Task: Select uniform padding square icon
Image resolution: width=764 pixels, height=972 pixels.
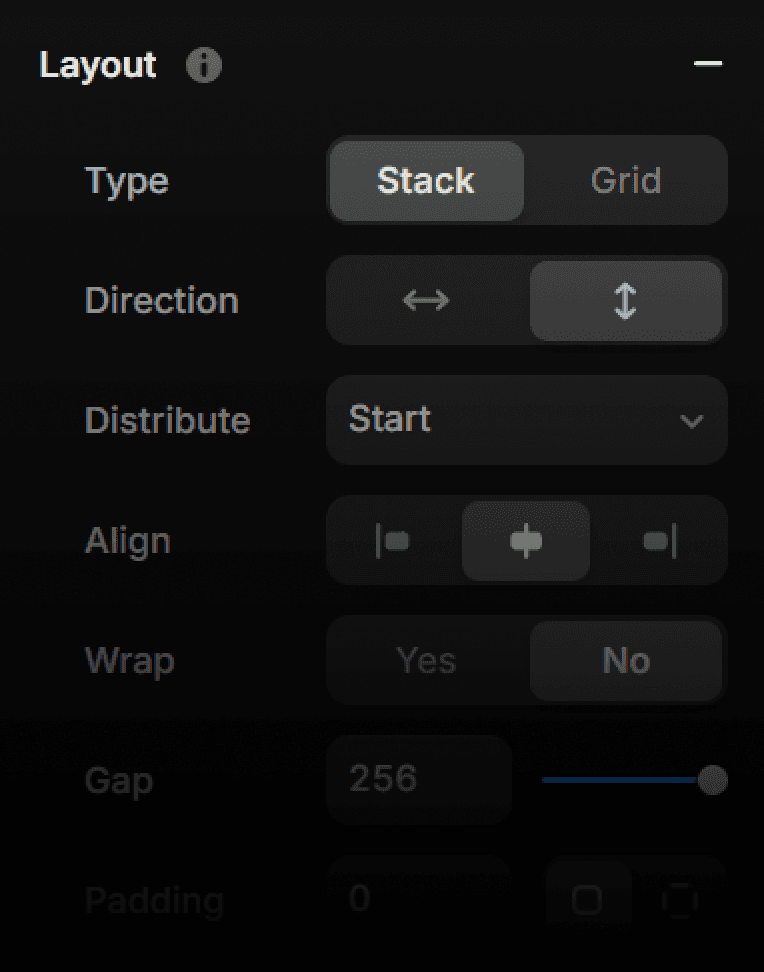Action: (x=587, y=899)
